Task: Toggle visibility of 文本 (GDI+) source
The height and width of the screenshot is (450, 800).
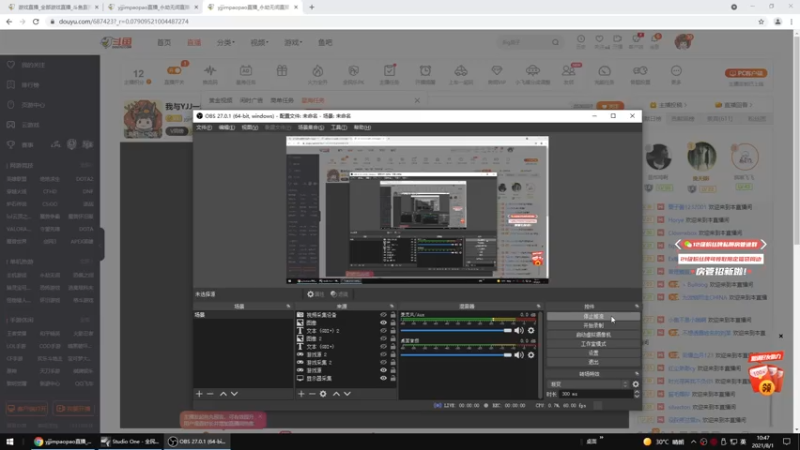Action: [x=383, y=346]
